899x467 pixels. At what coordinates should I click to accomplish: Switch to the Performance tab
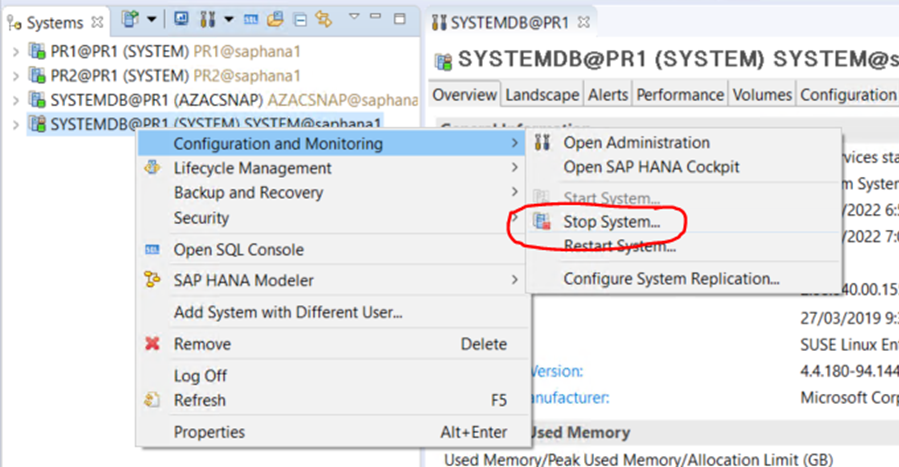680,95
